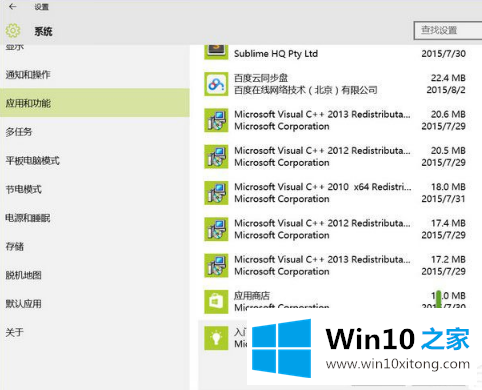Click the System gear icon

[13, 31]
